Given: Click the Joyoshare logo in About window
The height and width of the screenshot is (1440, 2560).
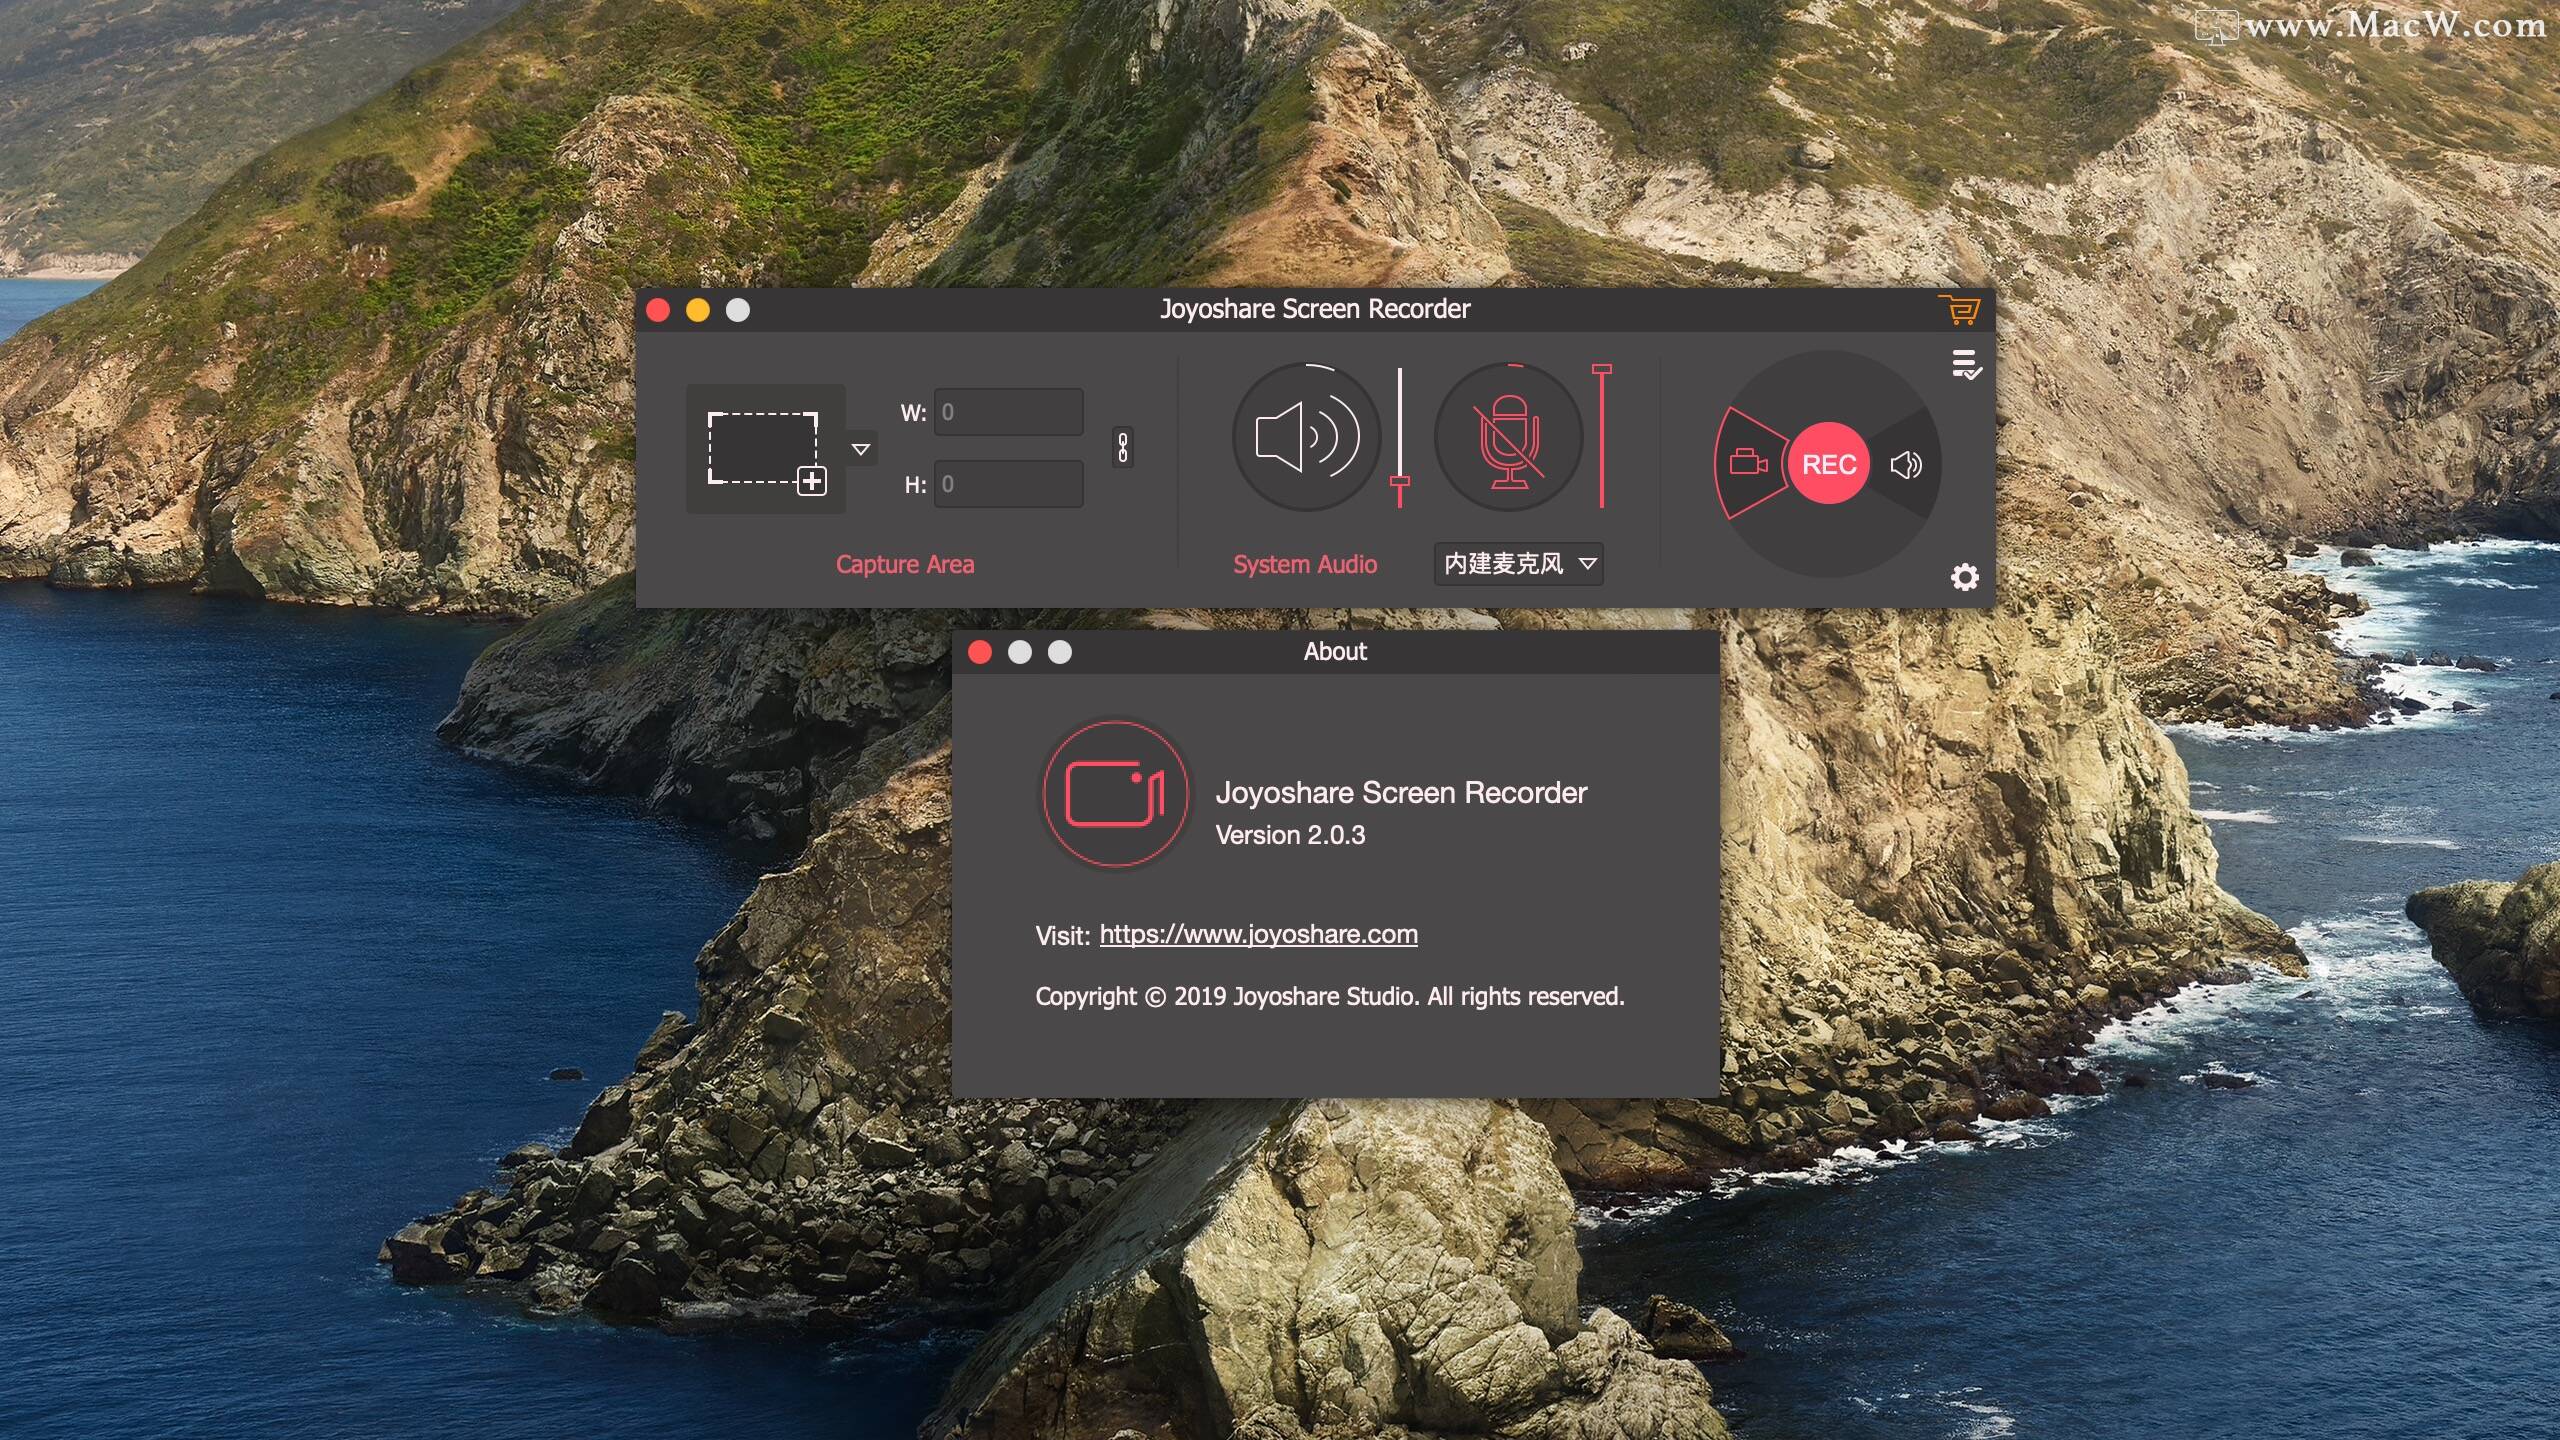Looking at the screenshot, I should [x=1115, y=794].
